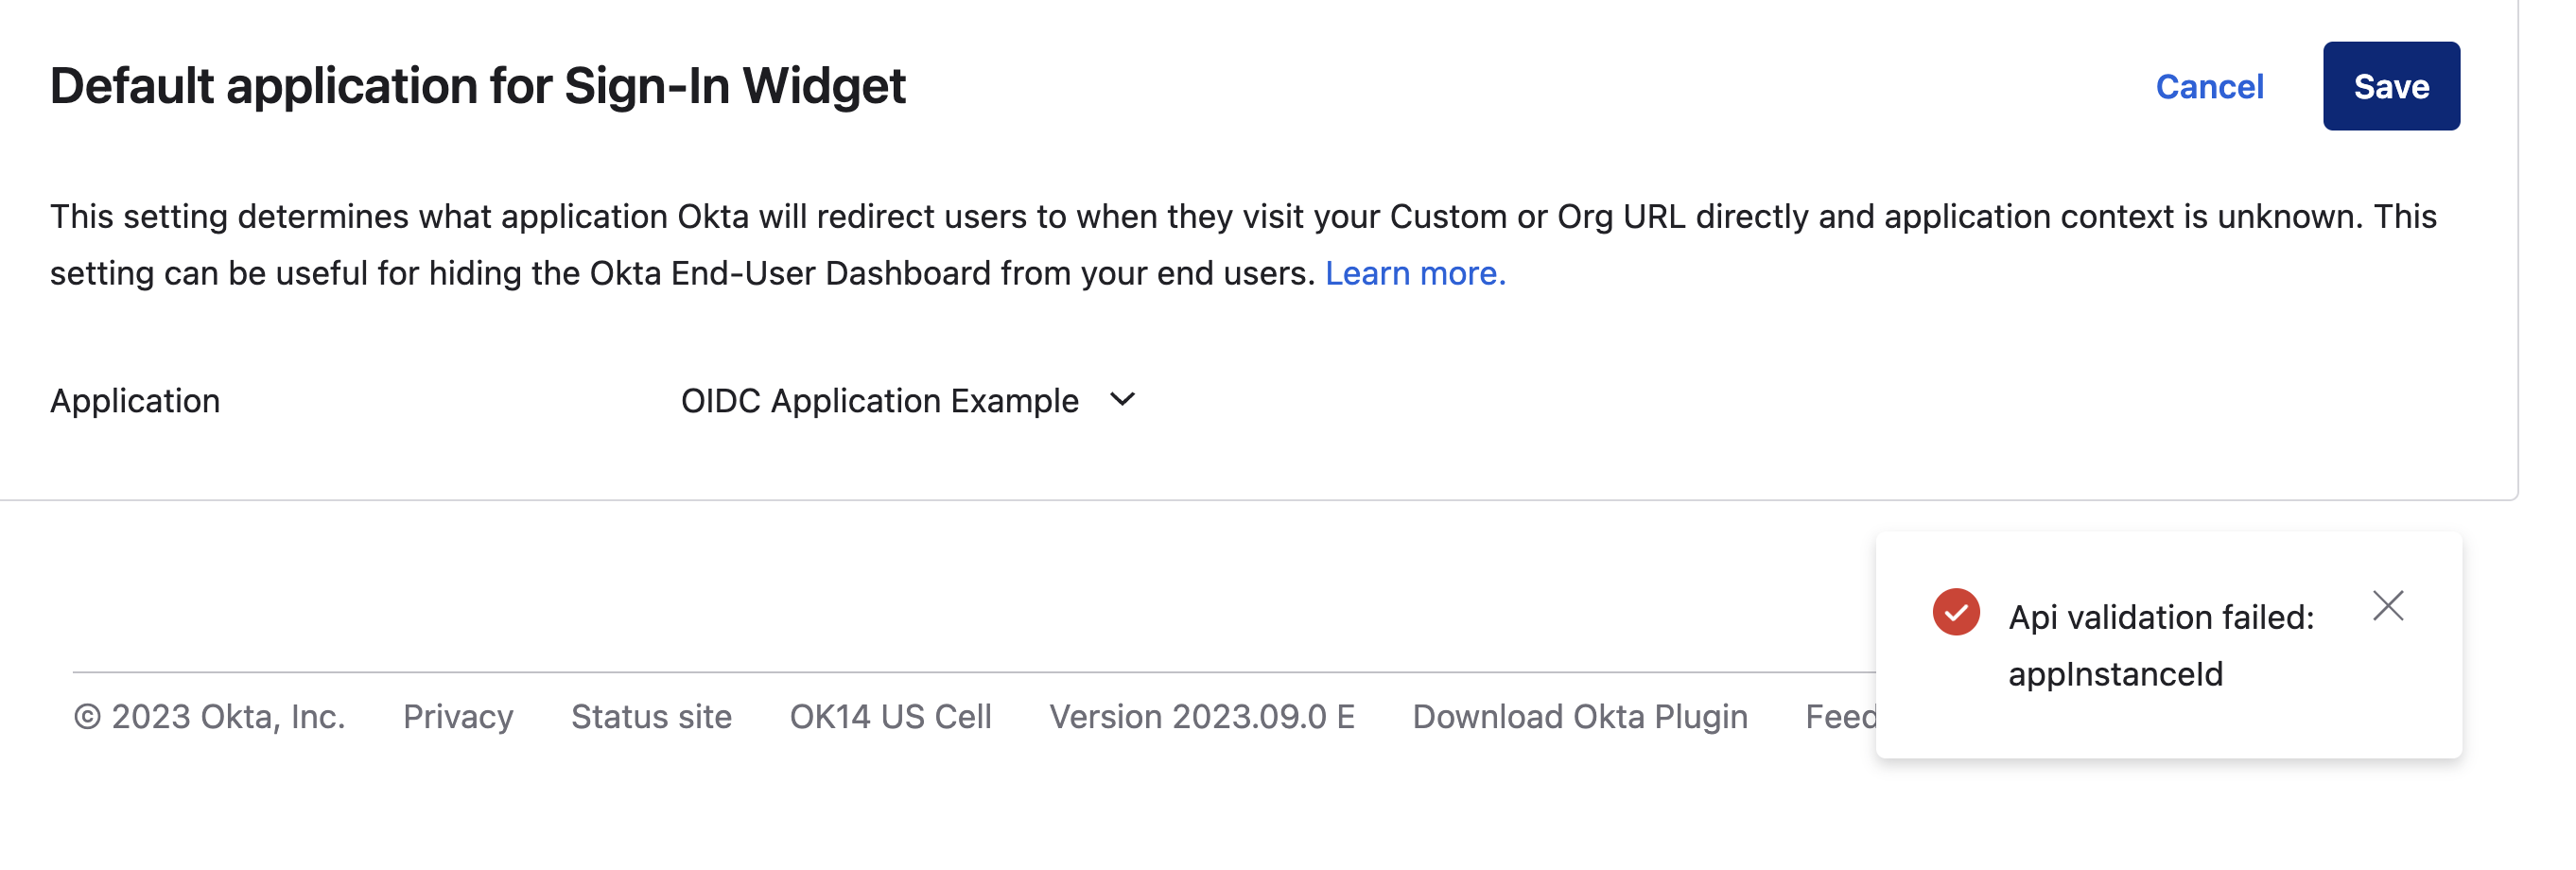Click the partially hidden Feedback footer link

pyautogui.click(x=1840, y=716)
